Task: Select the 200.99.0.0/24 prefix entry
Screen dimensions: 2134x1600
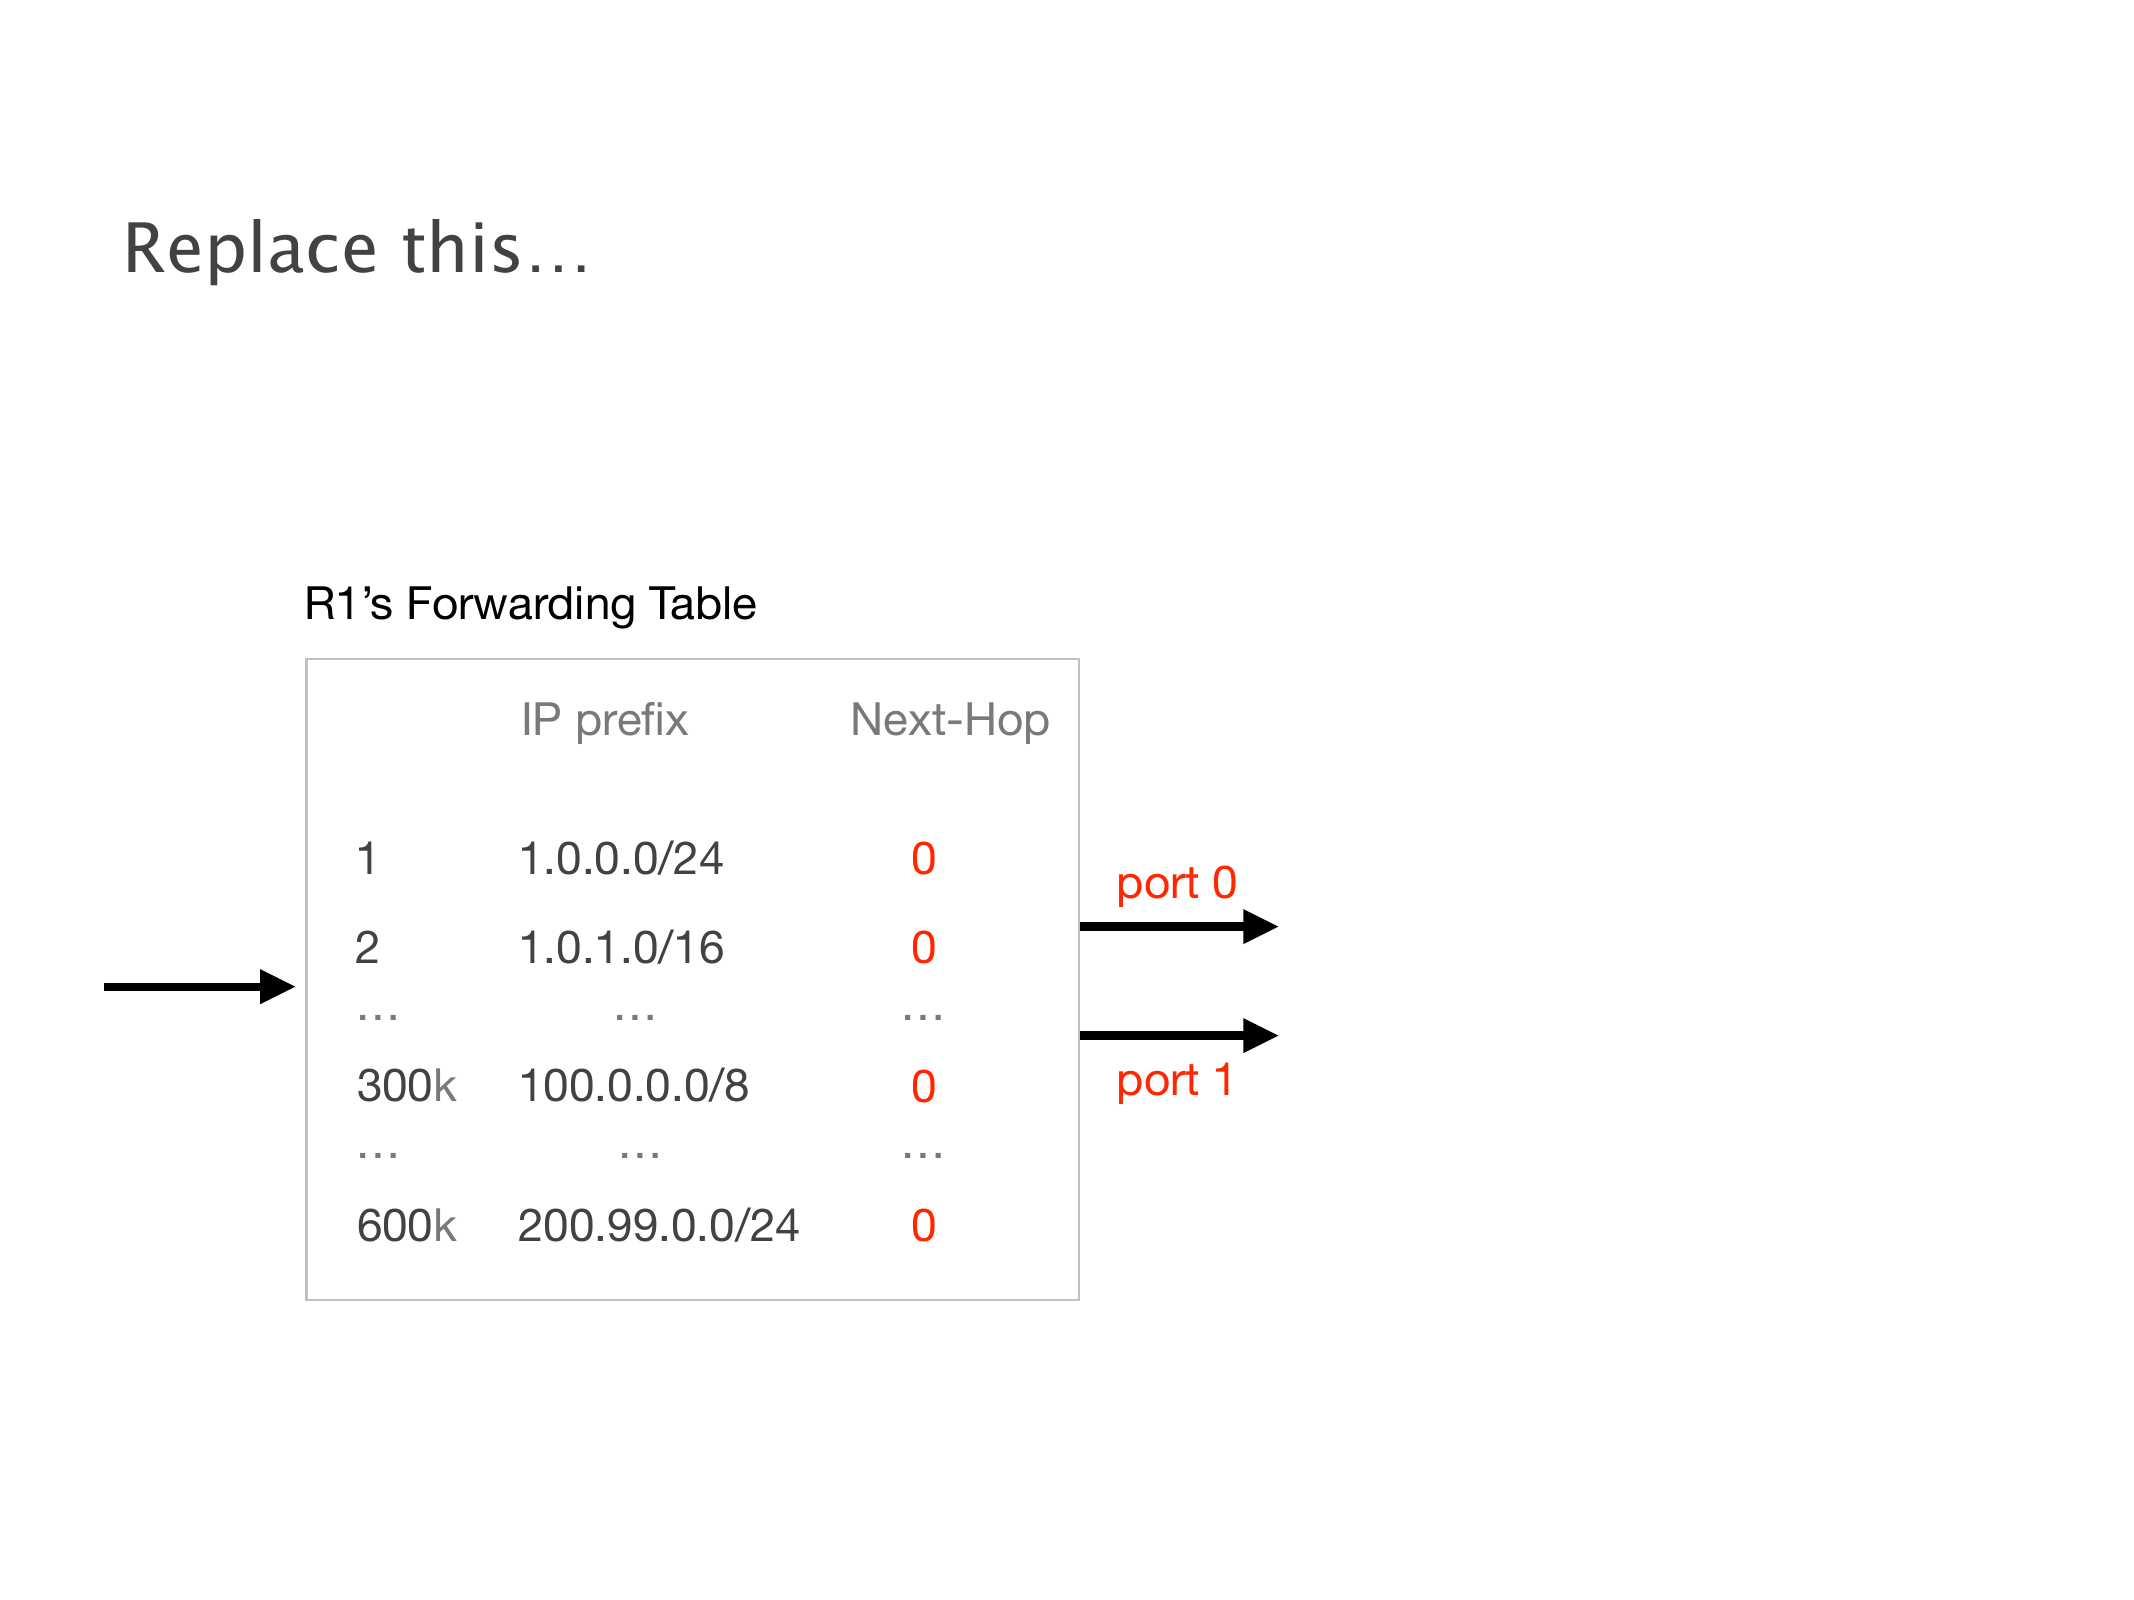Action: (658, 1226)
